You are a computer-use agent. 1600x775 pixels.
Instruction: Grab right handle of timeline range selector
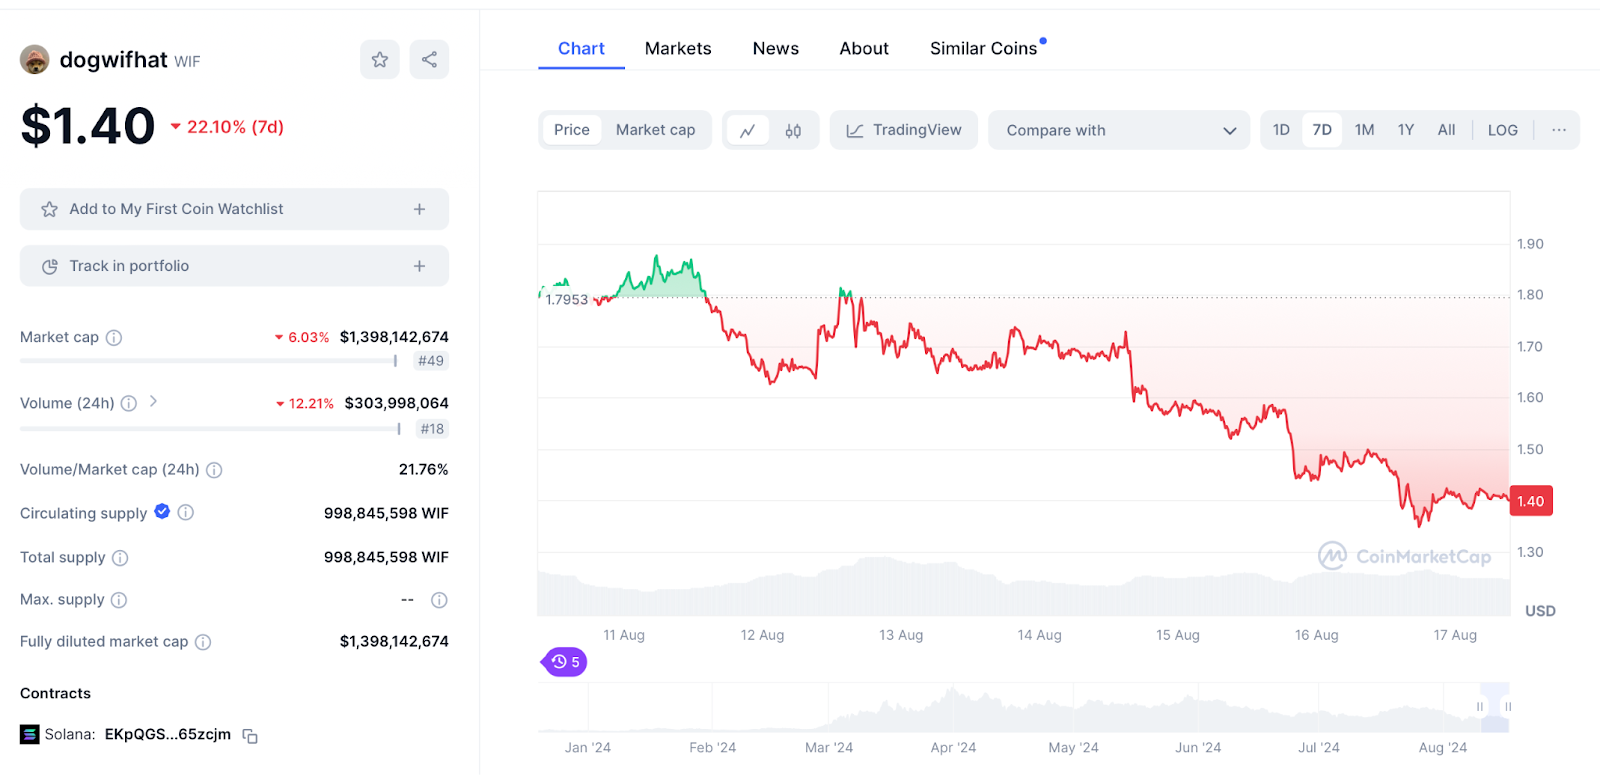1508,707
